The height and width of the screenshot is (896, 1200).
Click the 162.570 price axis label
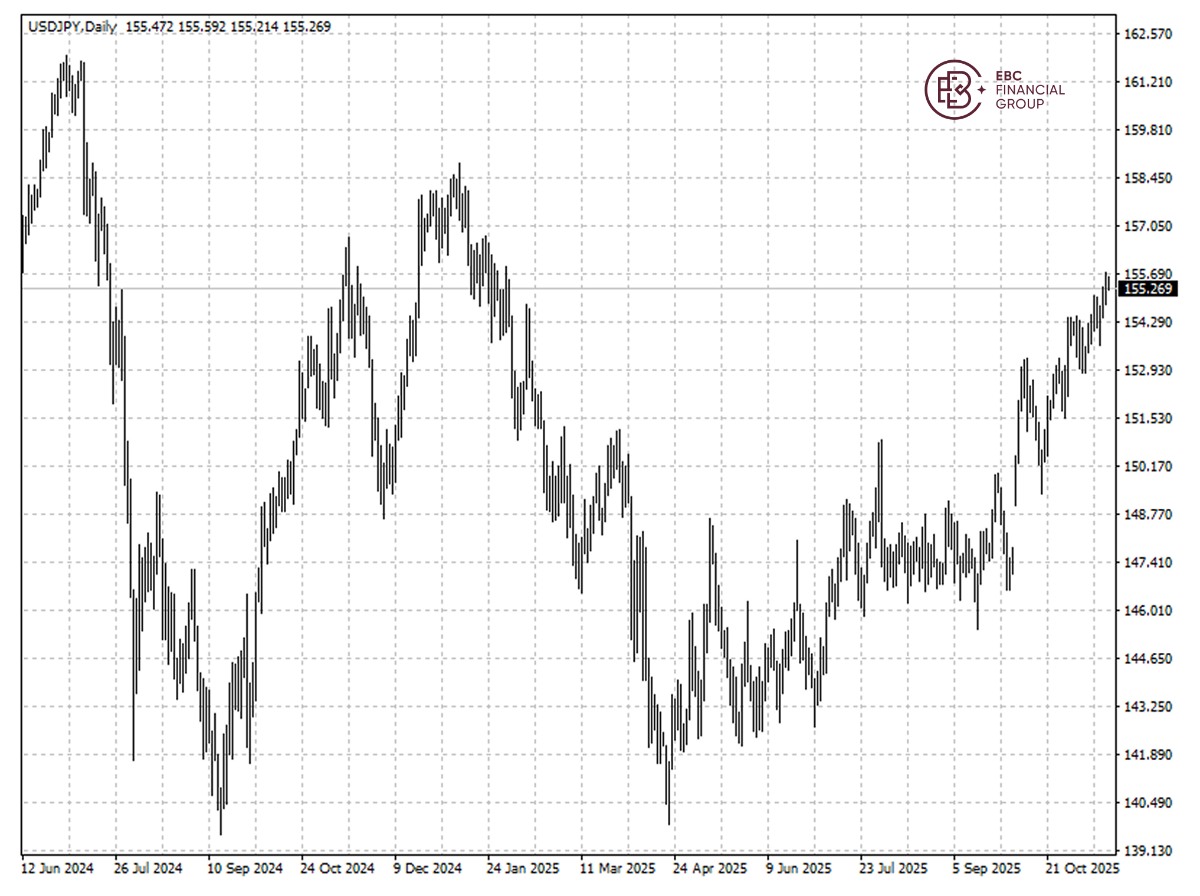tap(1148, 34)
